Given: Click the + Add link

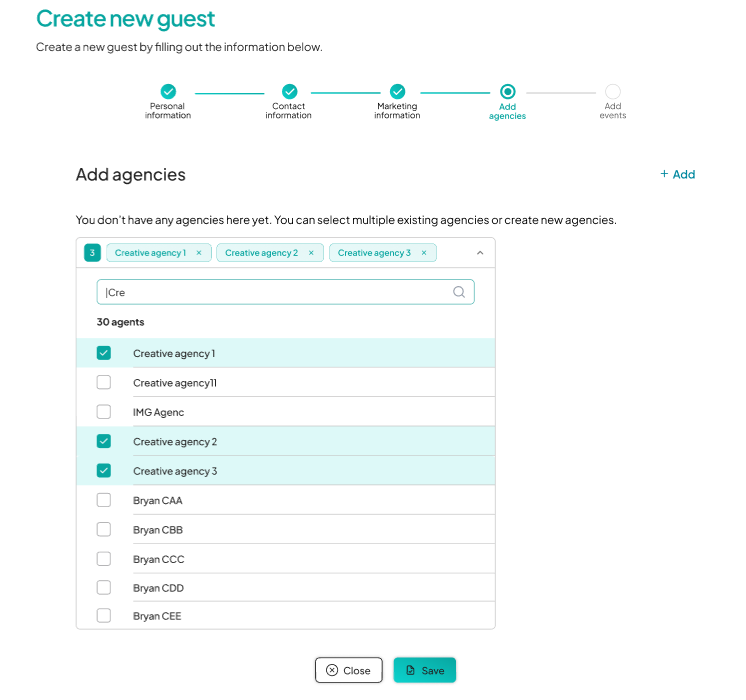Looking at the screenshot, I should (x=677, y=174).
